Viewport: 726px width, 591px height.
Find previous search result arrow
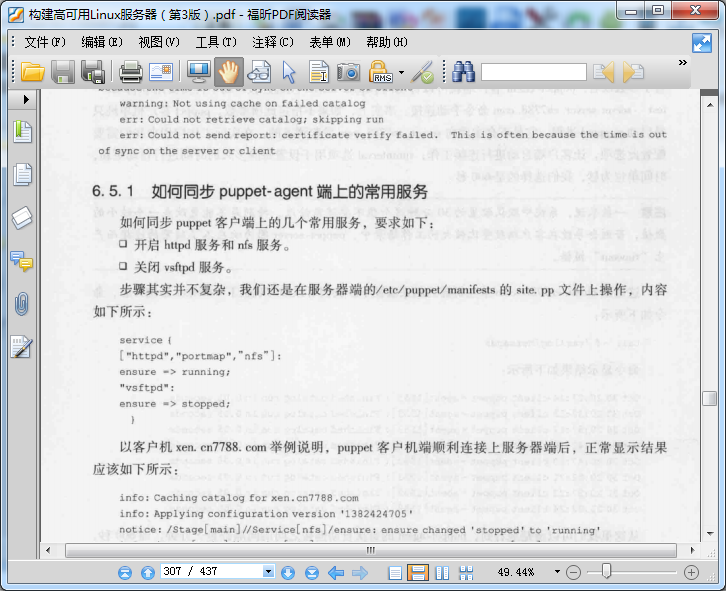click(x=604, y=72)
